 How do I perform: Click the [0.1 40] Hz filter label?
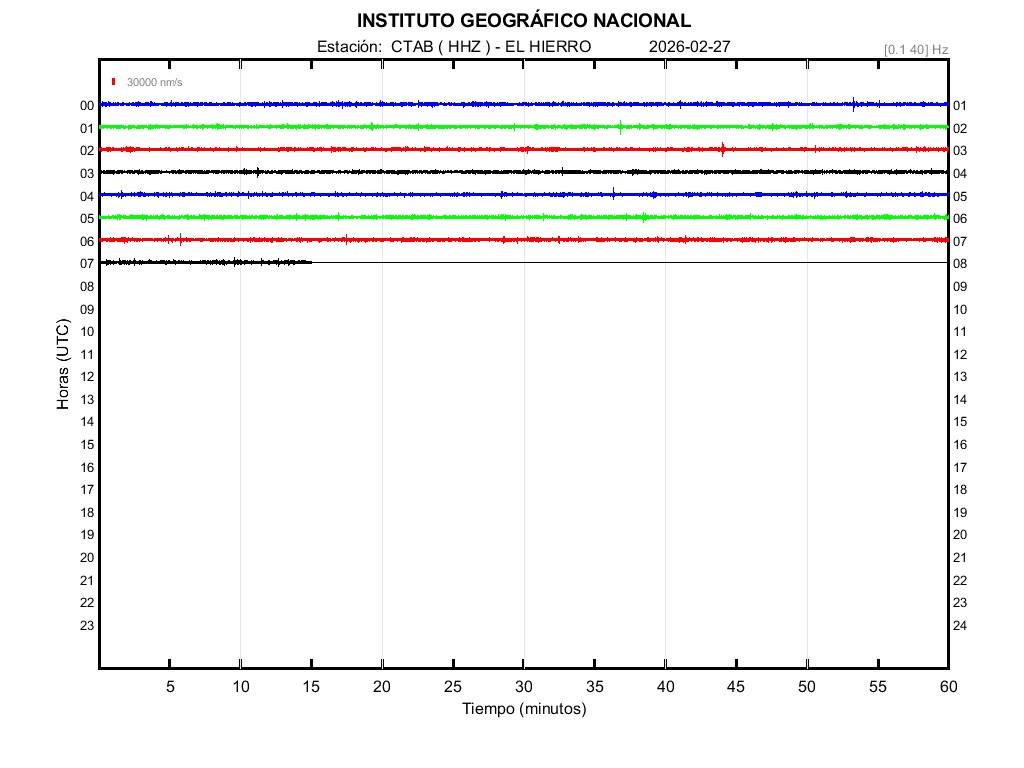coord(916,49)
